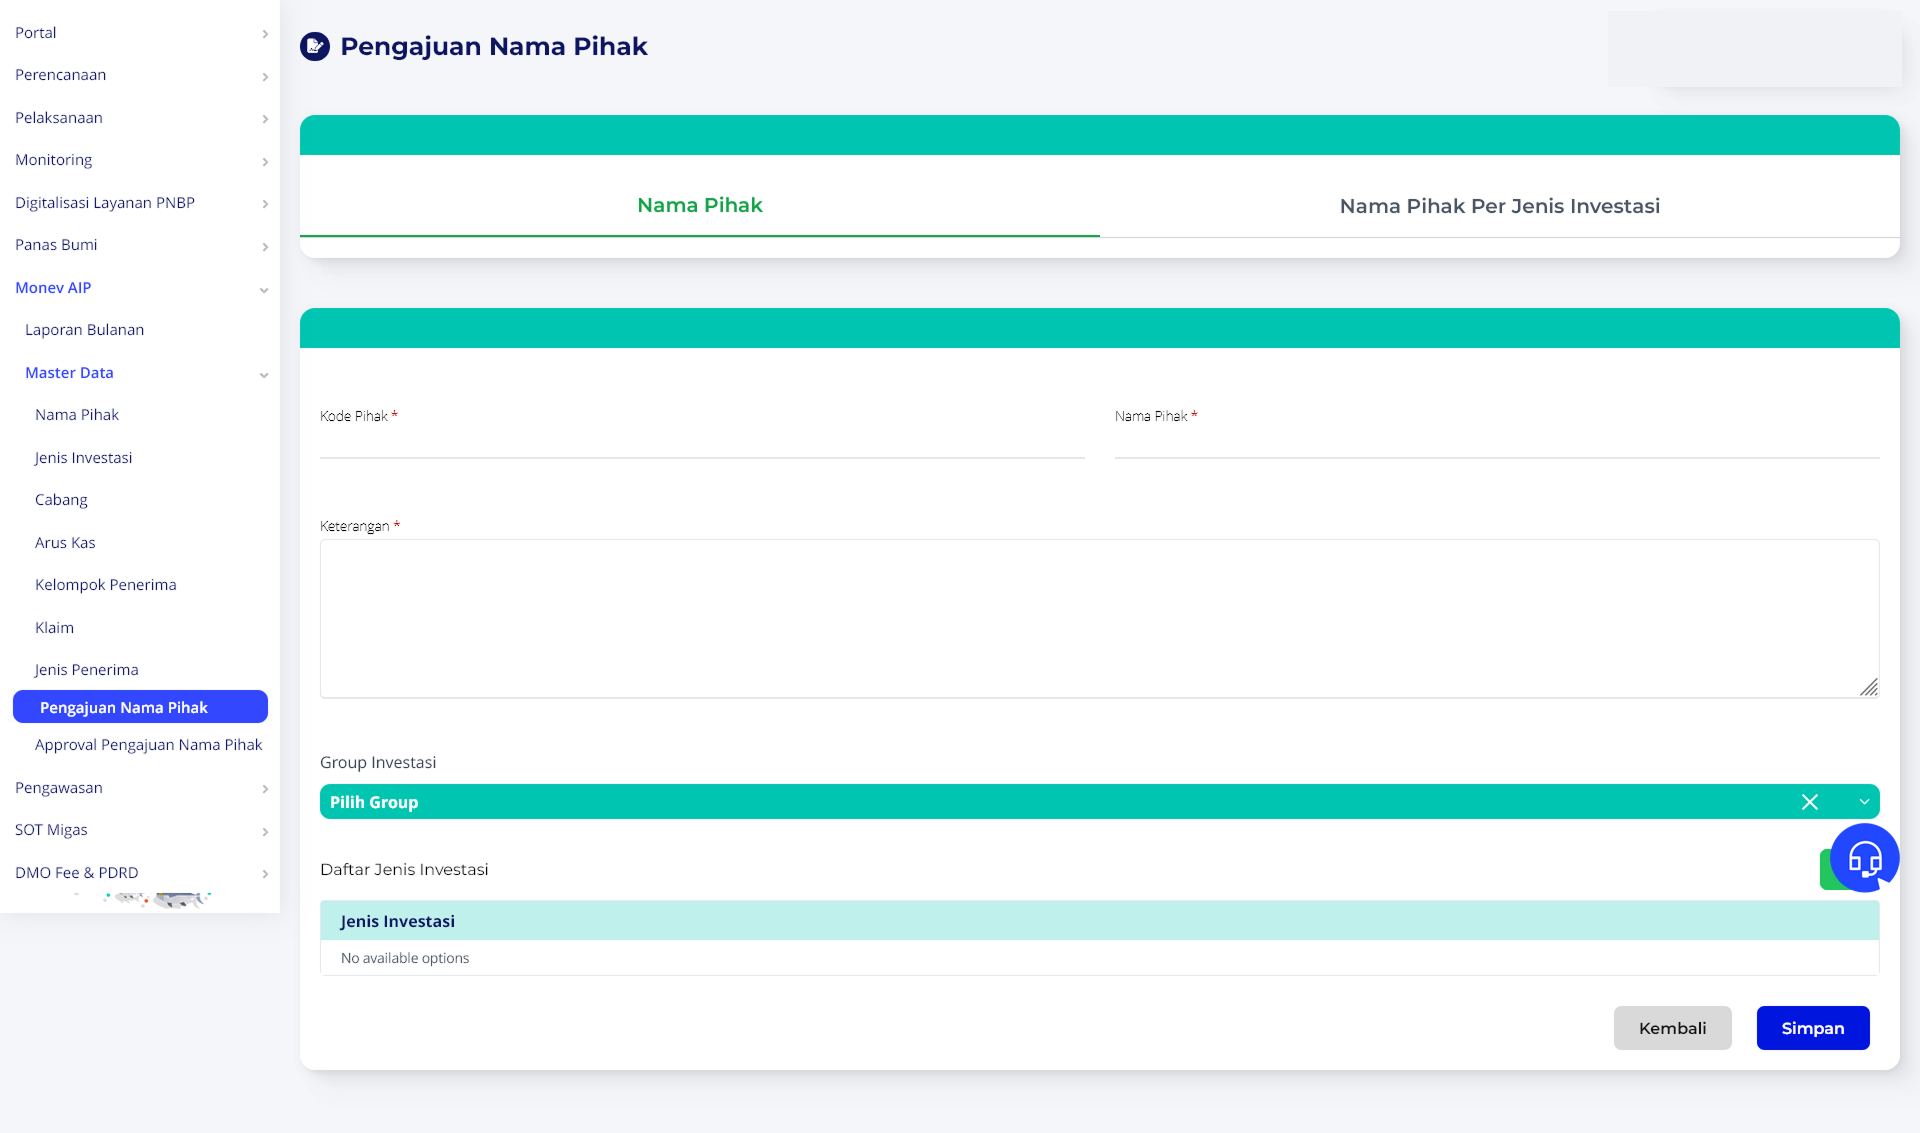Focus the Kode Pihak input field
This screenshot has width=1920, height=1133.
702,443
